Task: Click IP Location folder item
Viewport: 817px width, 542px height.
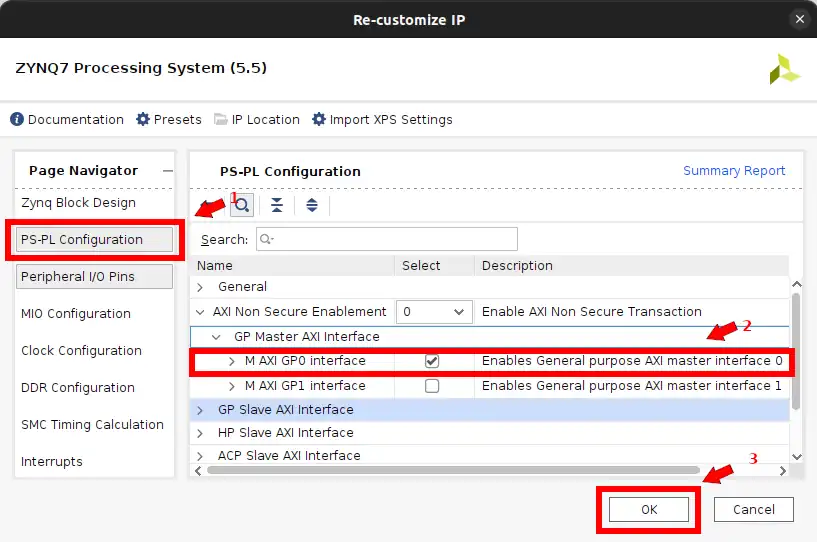Action: pos(257,119)
